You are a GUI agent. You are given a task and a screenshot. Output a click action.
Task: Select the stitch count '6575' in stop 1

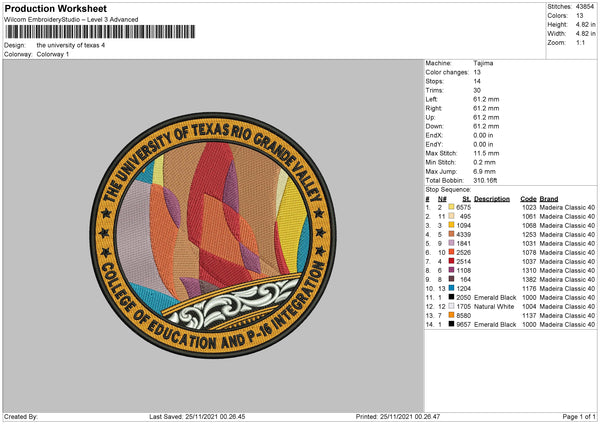click(x=463, y=207)
